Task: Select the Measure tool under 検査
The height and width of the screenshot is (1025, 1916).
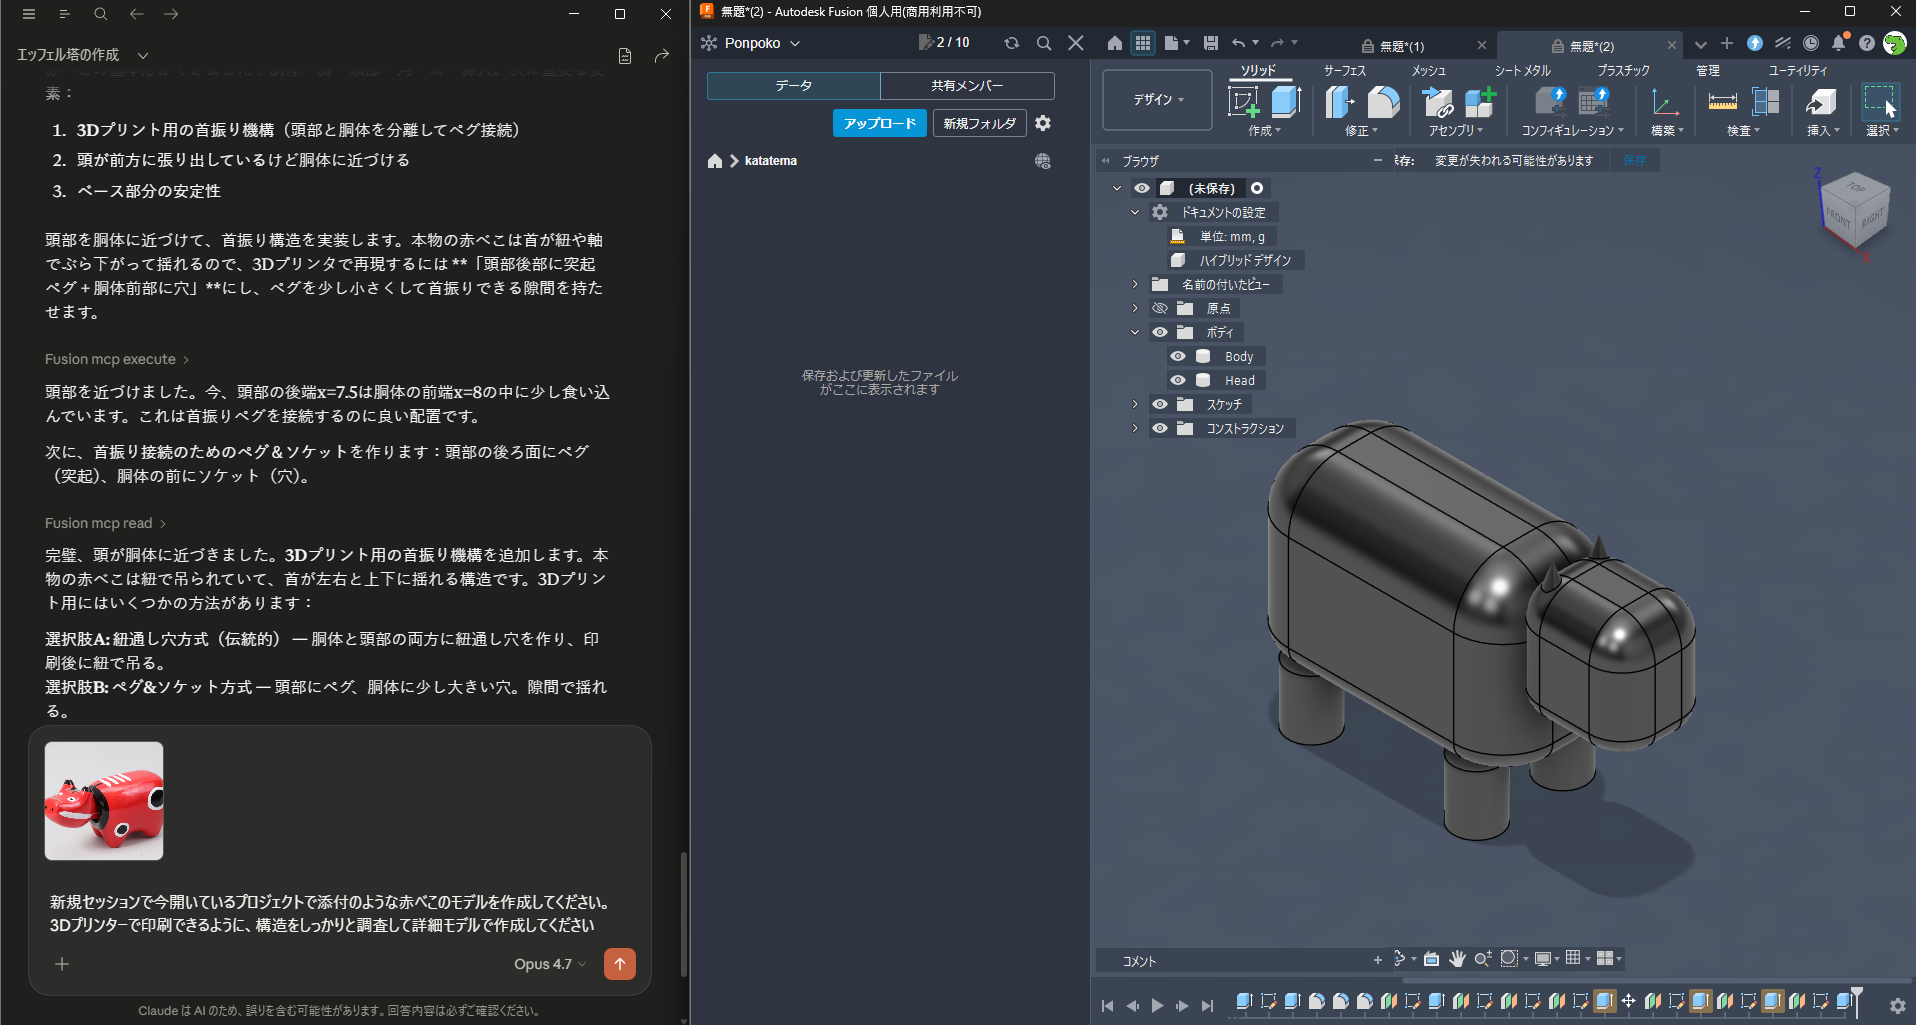Action: [1723, 102]
